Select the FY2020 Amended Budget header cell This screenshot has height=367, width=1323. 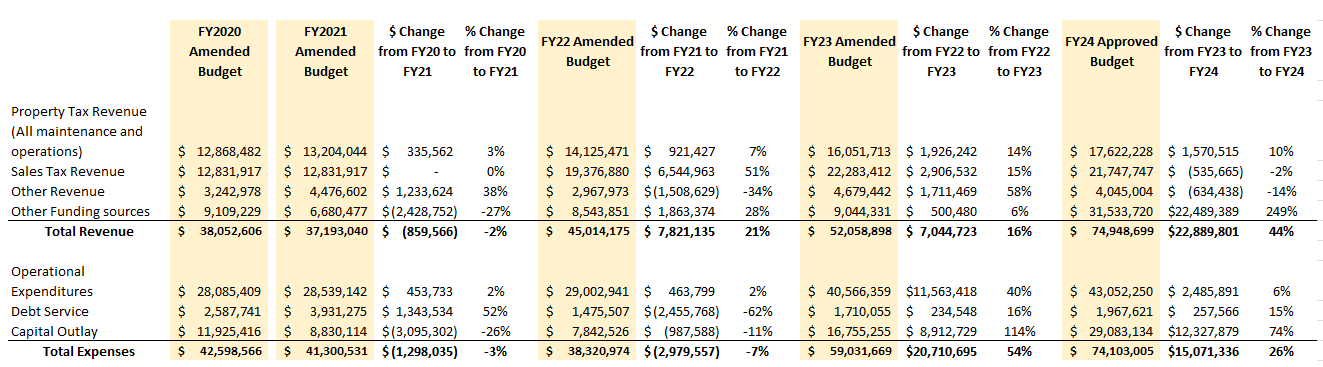[219, 51]
